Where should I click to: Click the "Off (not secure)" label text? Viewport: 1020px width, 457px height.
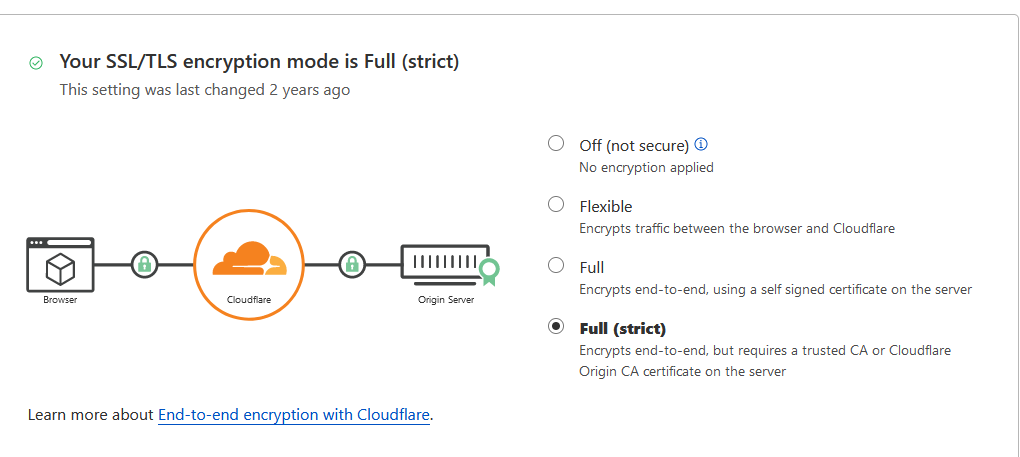[x=634, y=146]
